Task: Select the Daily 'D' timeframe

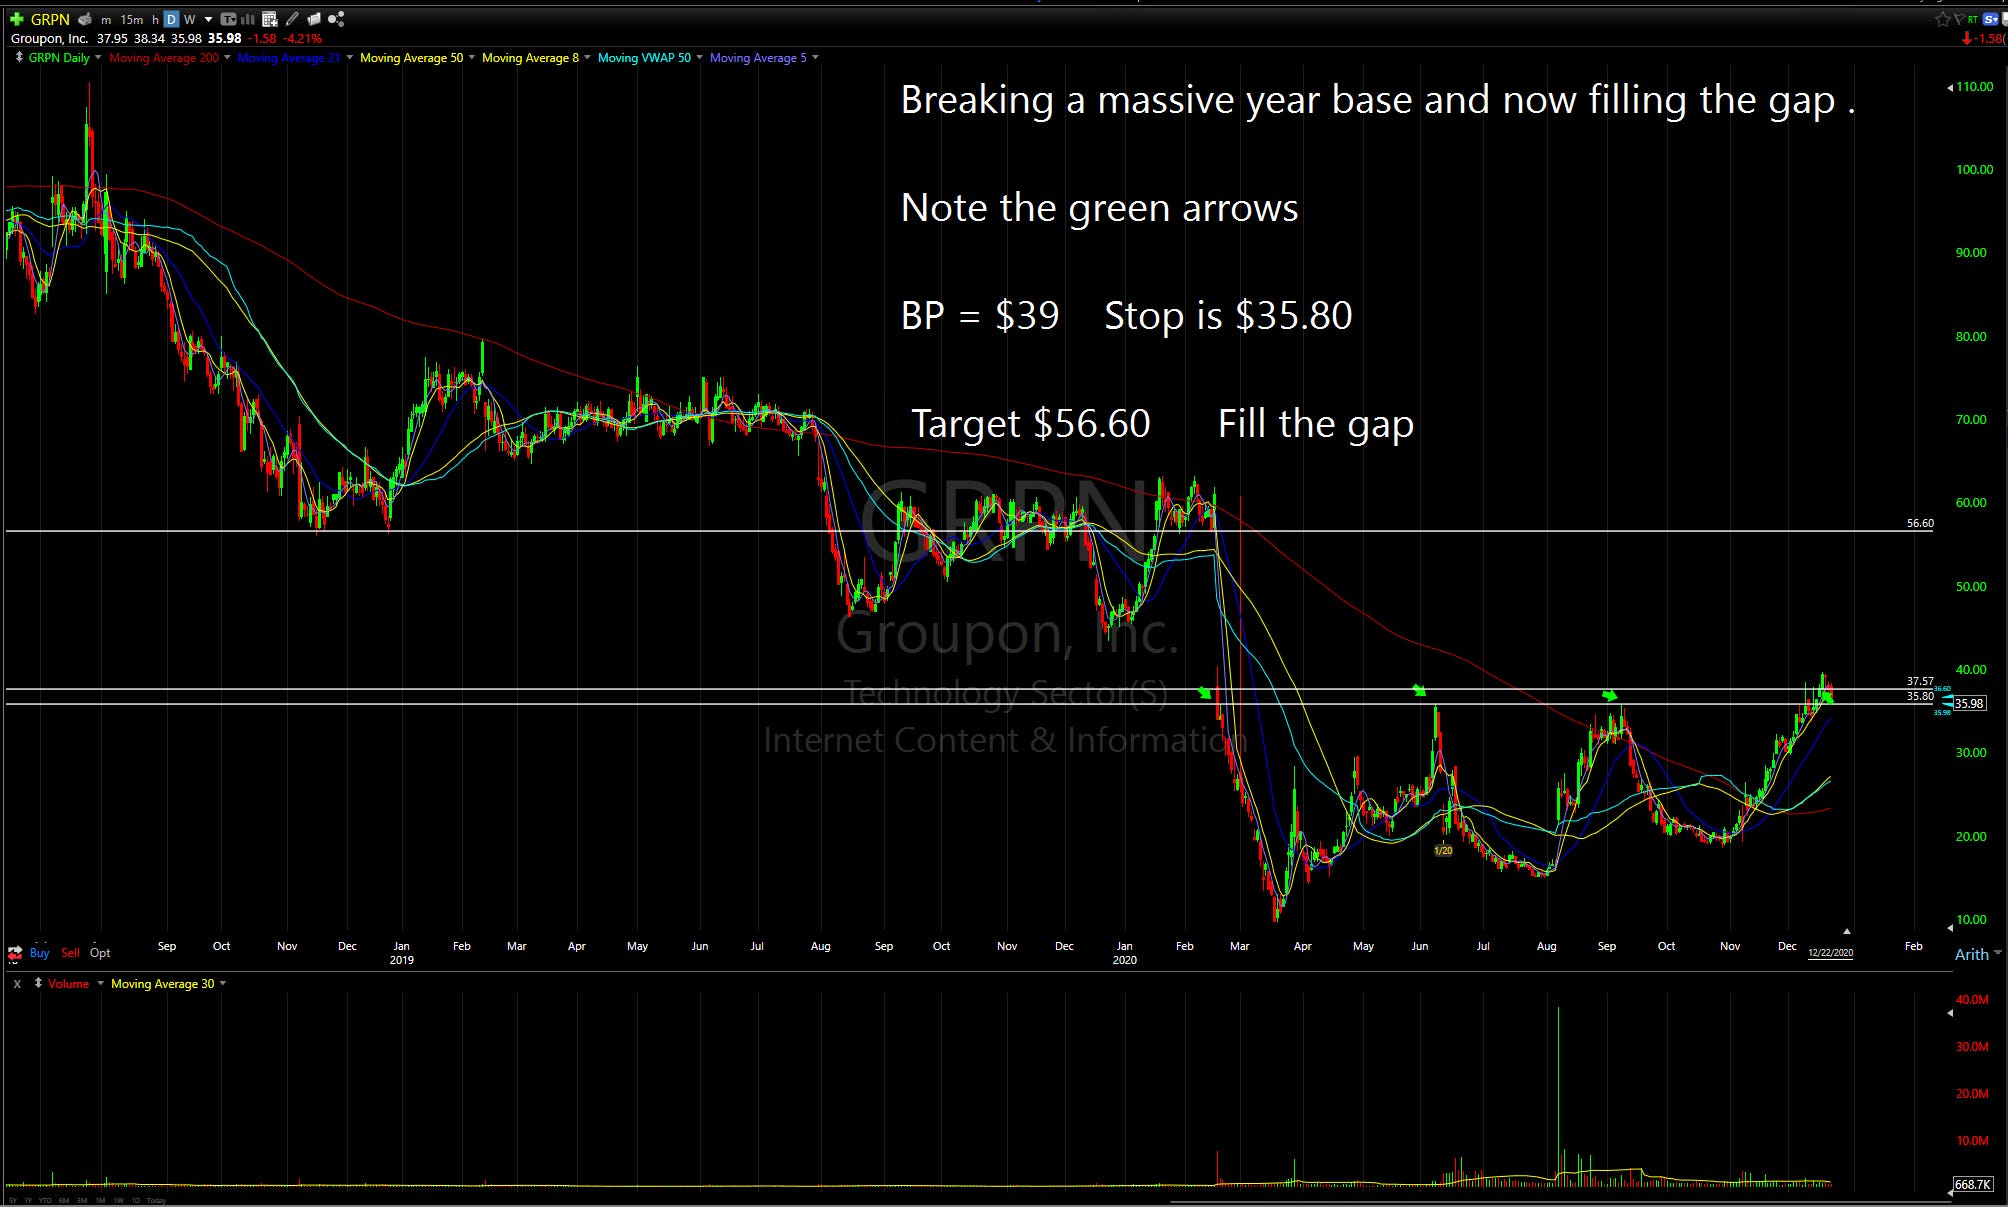Action: 171,19
